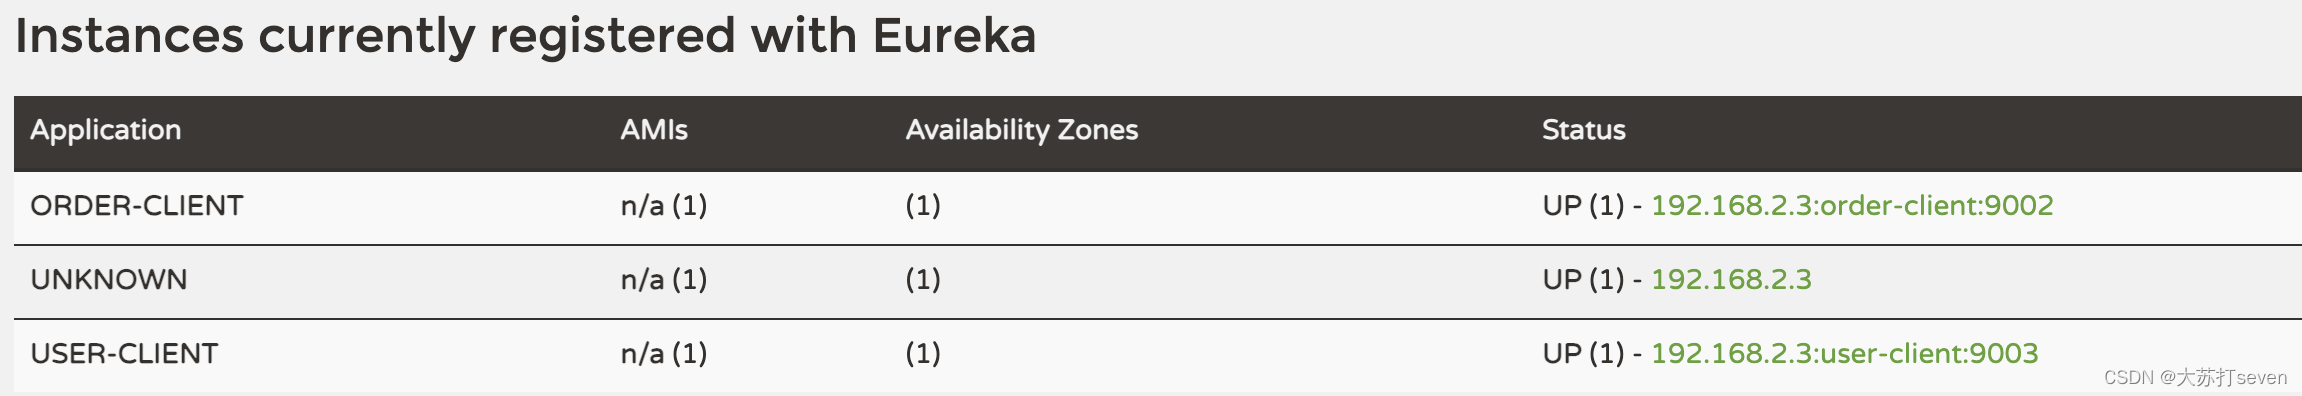Click the CSDN watermark text
This screenshot has height=396, width=2302.
pos(2195,377)
